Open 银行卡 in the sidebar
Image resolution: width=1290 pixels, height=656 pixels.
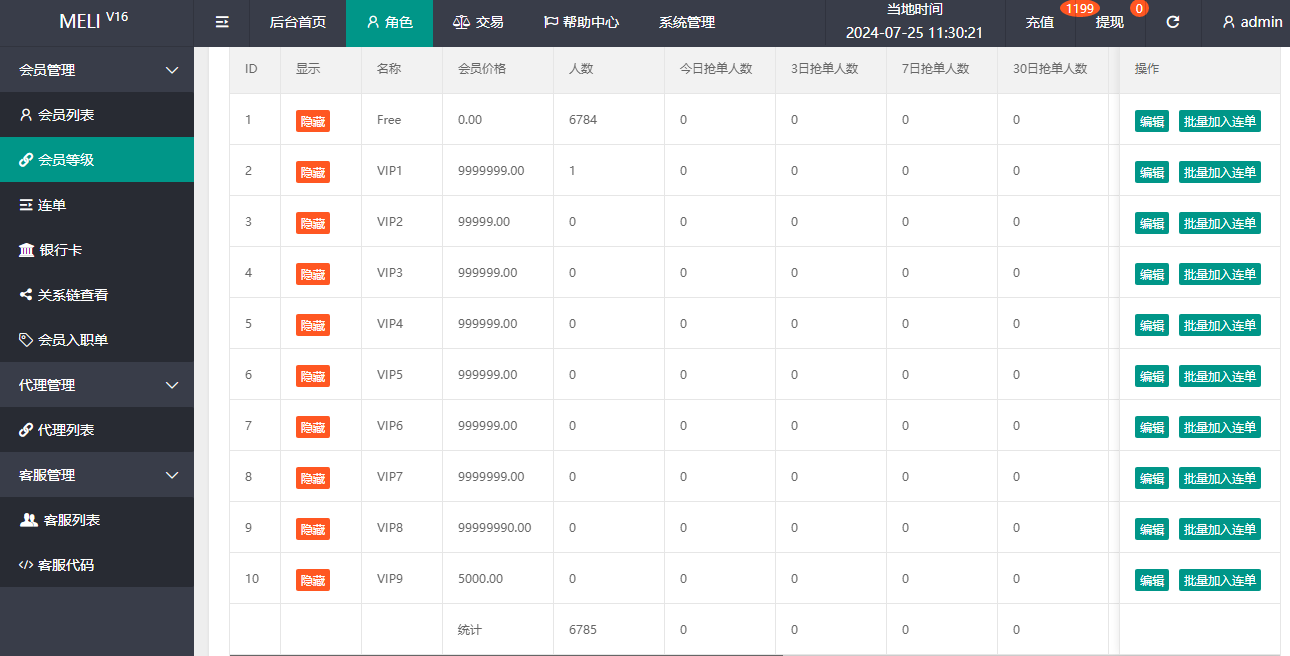click(x=97, y=250)
